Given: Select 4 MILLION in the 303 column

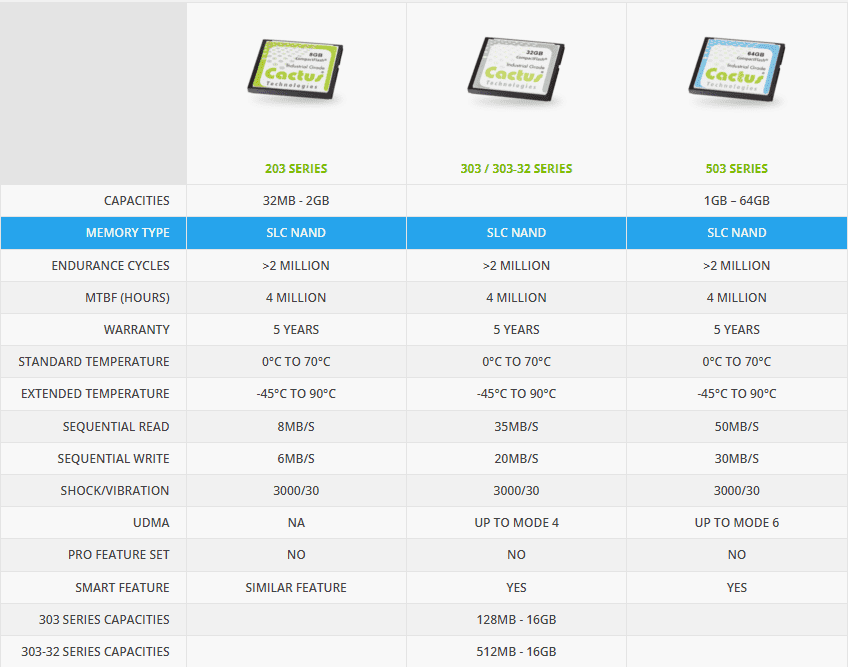Looking at the screenshot, I should (516, 298).
